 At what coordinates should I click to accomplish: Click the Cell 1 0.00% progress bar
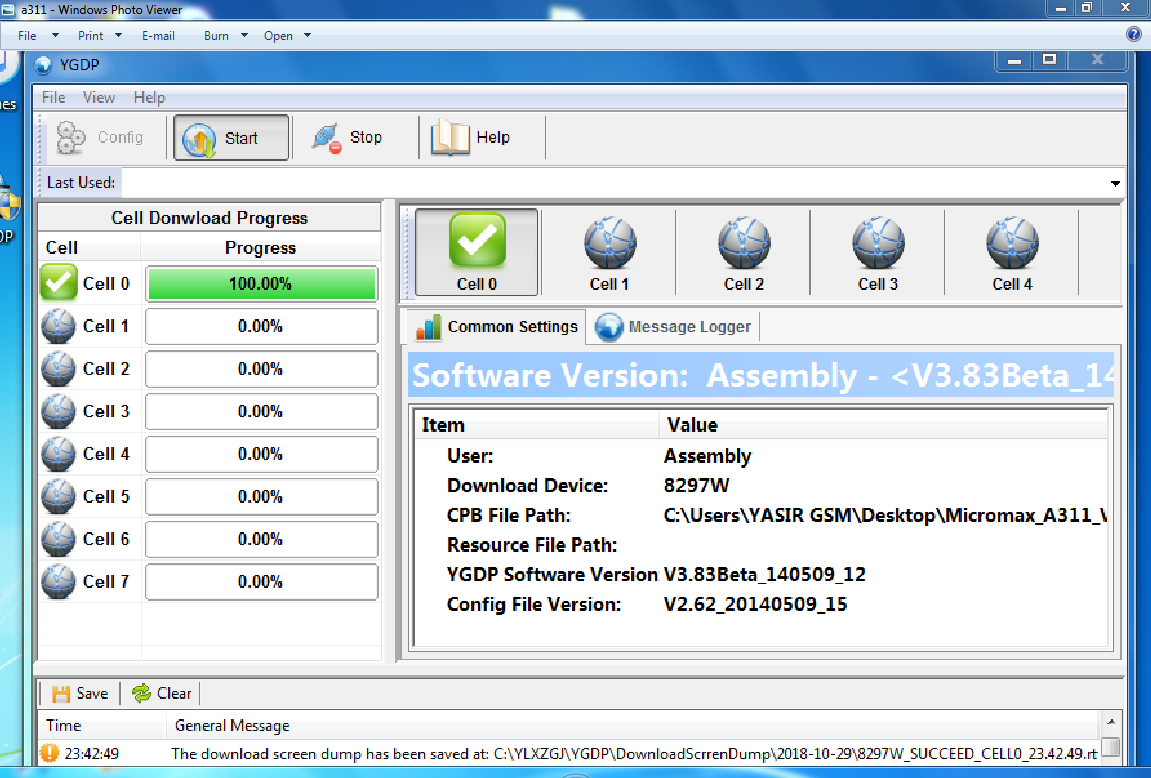(x=261, y=327)
